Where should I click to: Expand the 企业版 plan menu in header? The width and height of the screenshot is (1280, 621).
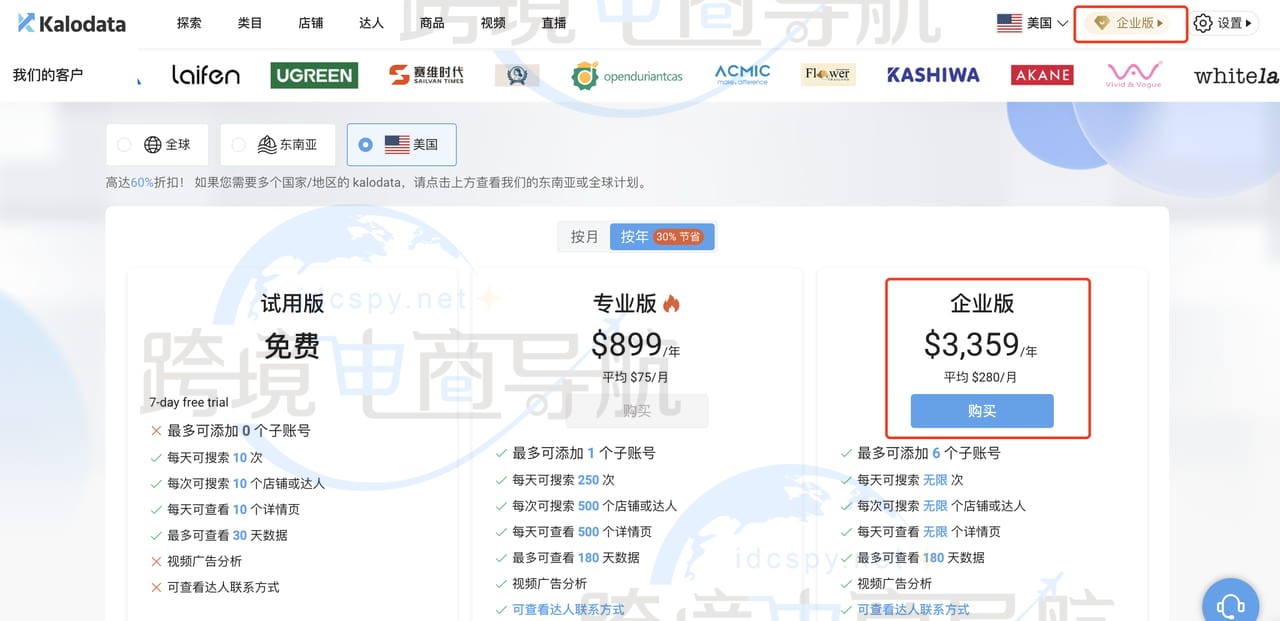tap(1130, 23)
